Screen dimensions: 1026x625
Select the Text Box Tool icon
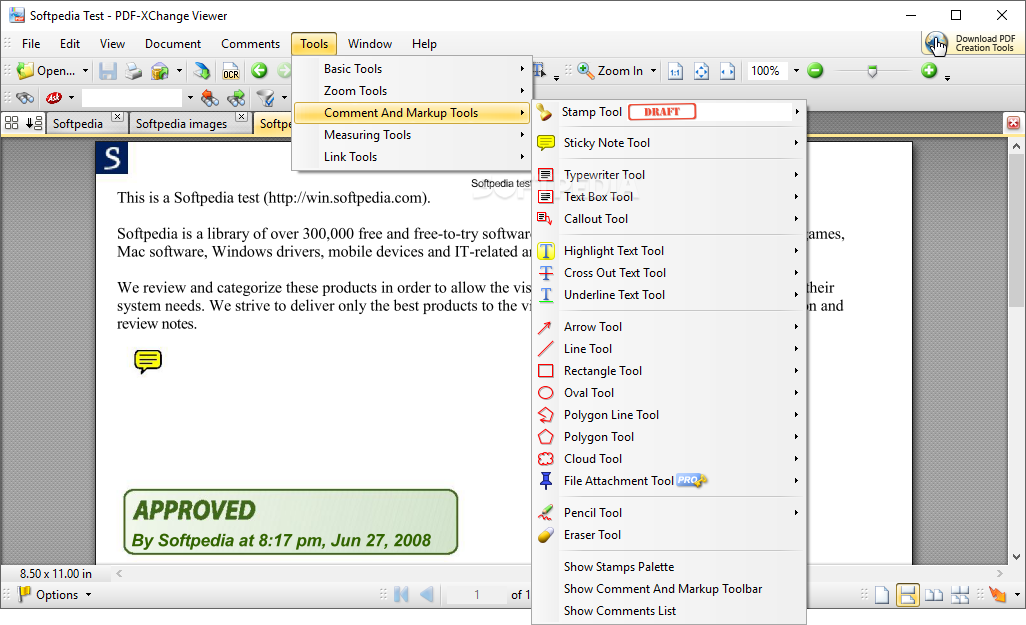pyautogui.click(x=545, y=197)
